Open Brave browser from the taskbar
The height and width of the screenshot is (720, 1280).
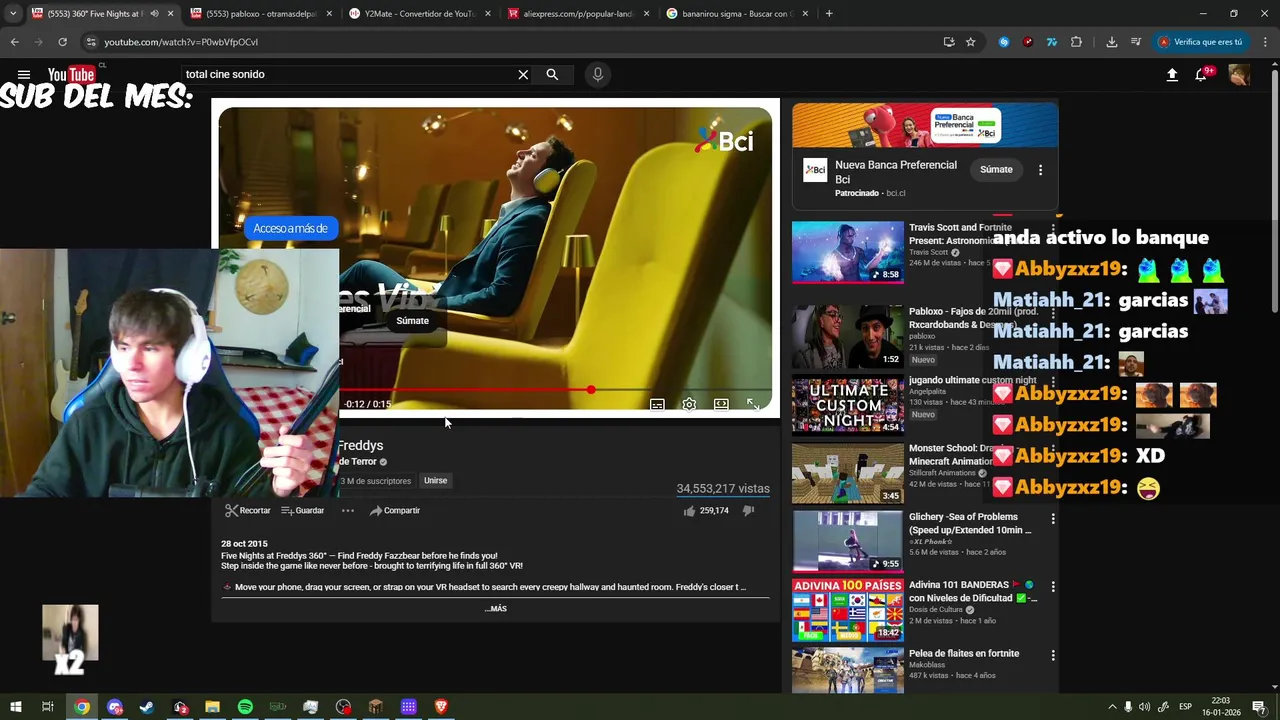pyautogui.click(x=441, y=707)
